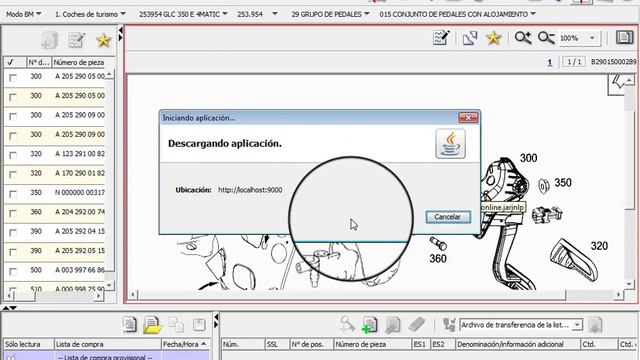Click callout 350 next to the nut

(x=563, y=182)
